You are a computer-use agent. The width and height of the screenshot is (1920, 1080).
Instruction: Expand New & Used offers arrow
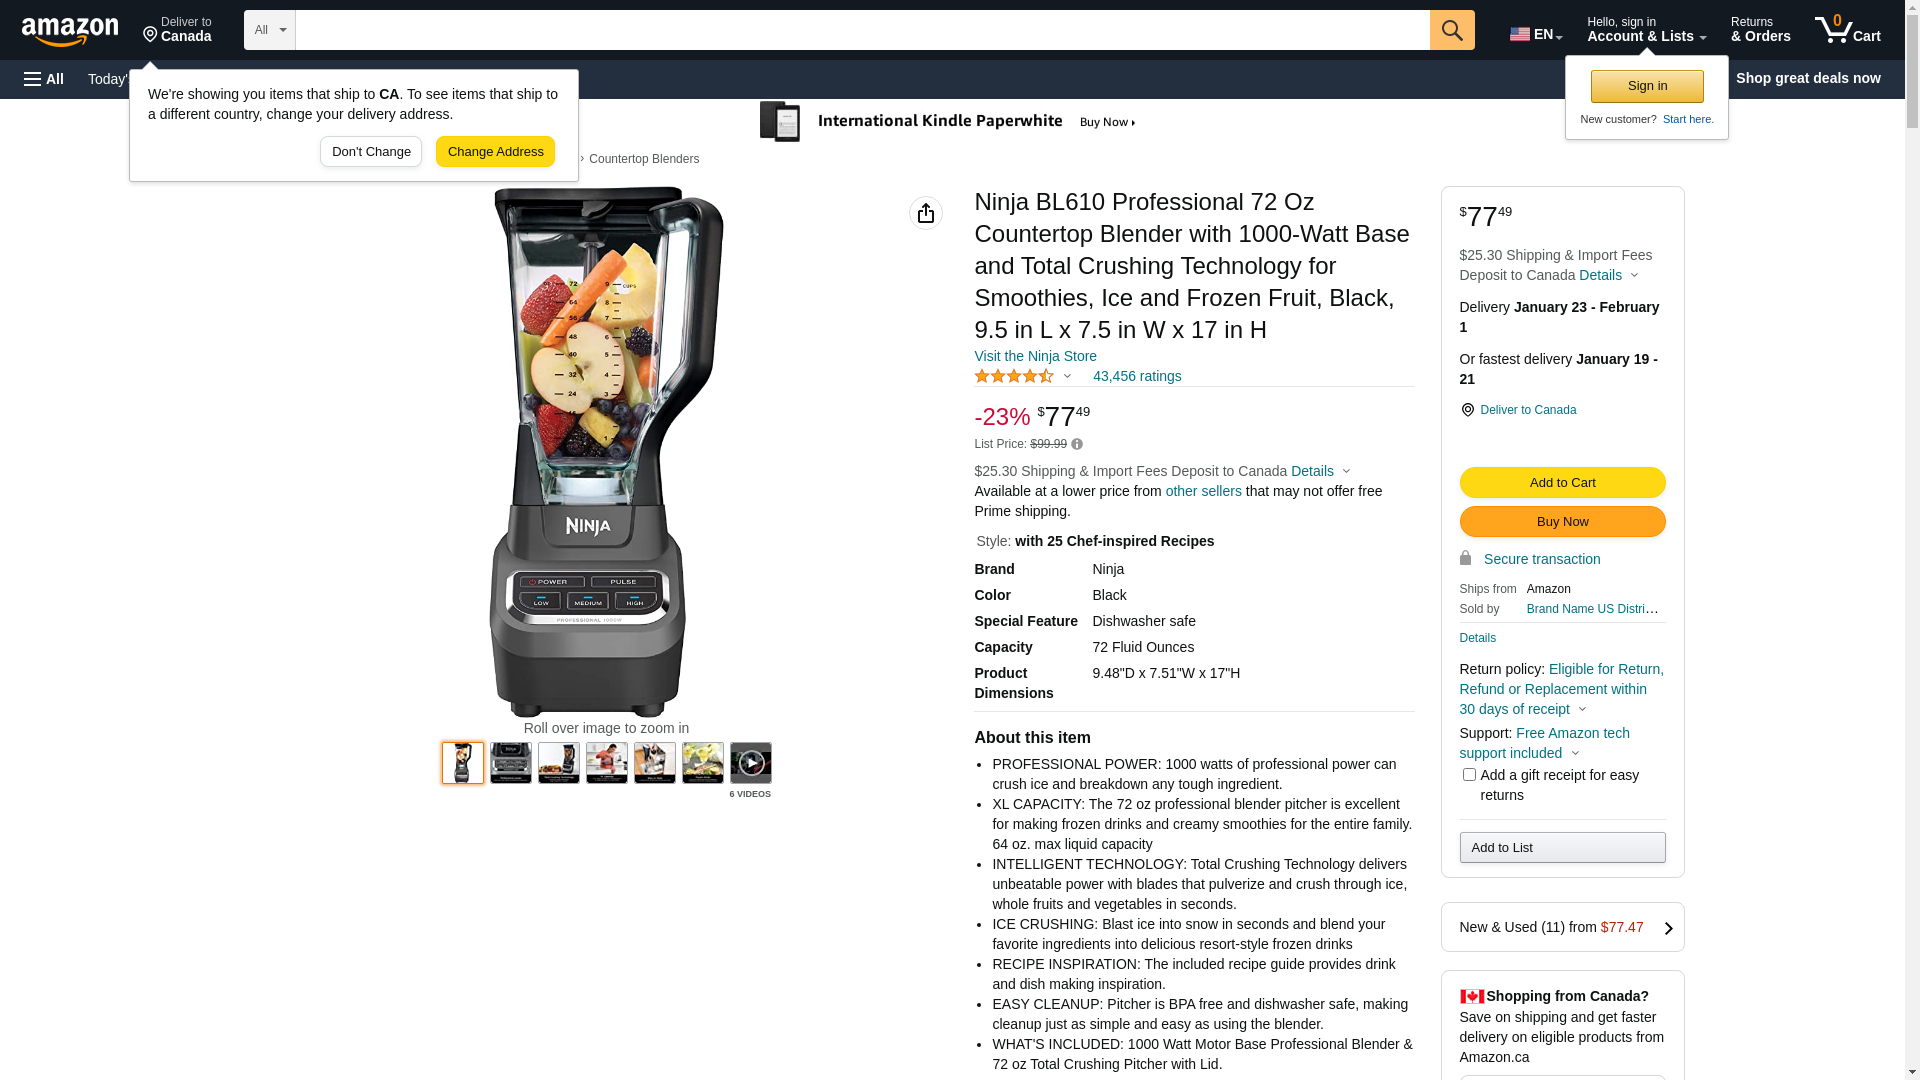(x=1667, y=928)
